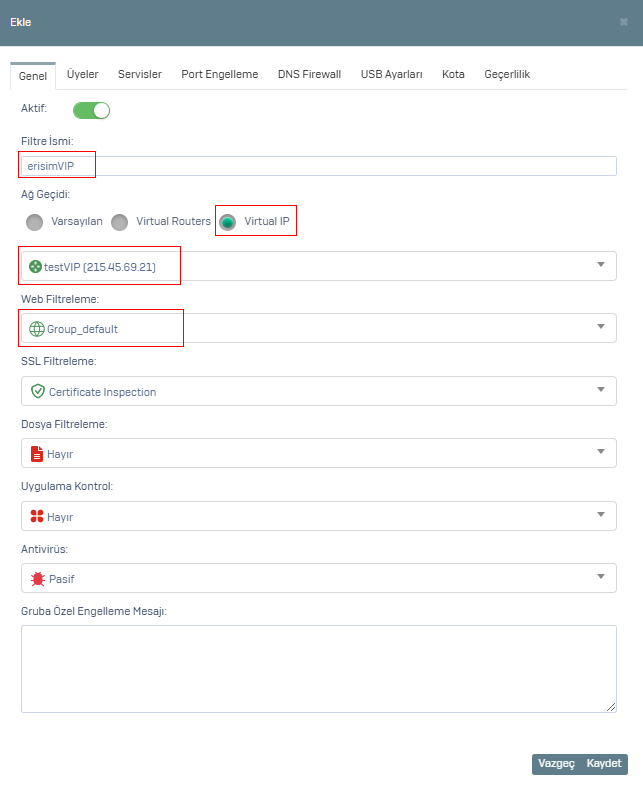Viewport: 643px width, 788px height.
Task: Toggle the Aktif switch off
Action: click(x=91, y=111)
